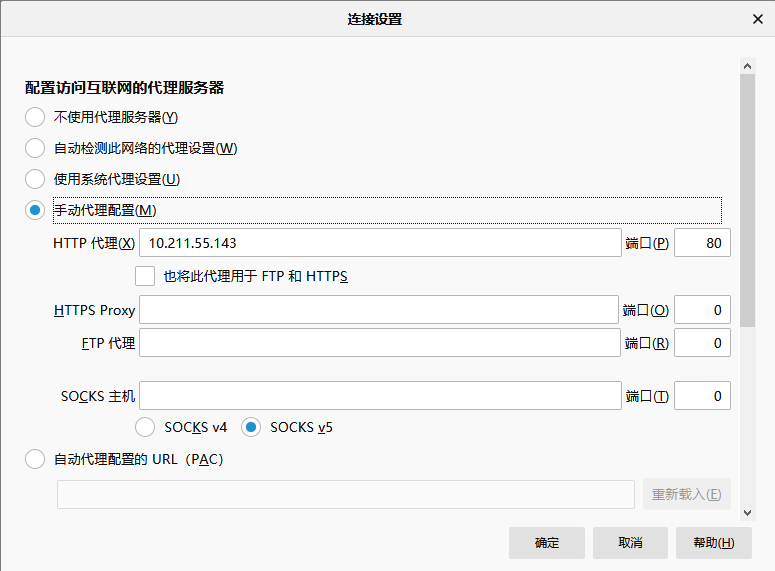Screen dimensions: 775x571
Task: Click the SOCKS host input field
Action: coord(380,396)
